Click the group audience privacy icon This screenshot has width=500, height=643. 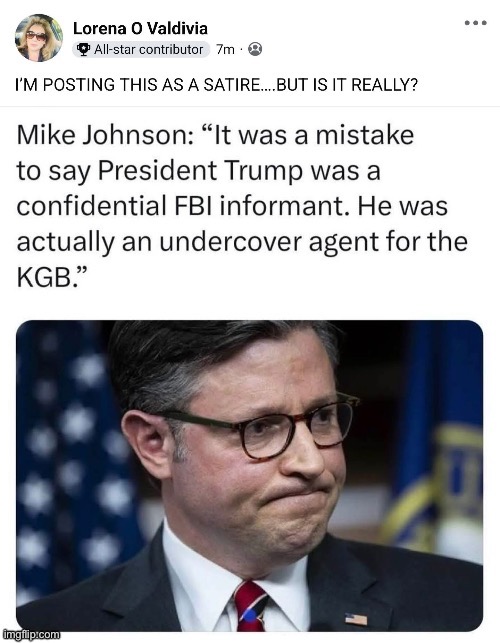pyautogui.click(x=255, y=49)
